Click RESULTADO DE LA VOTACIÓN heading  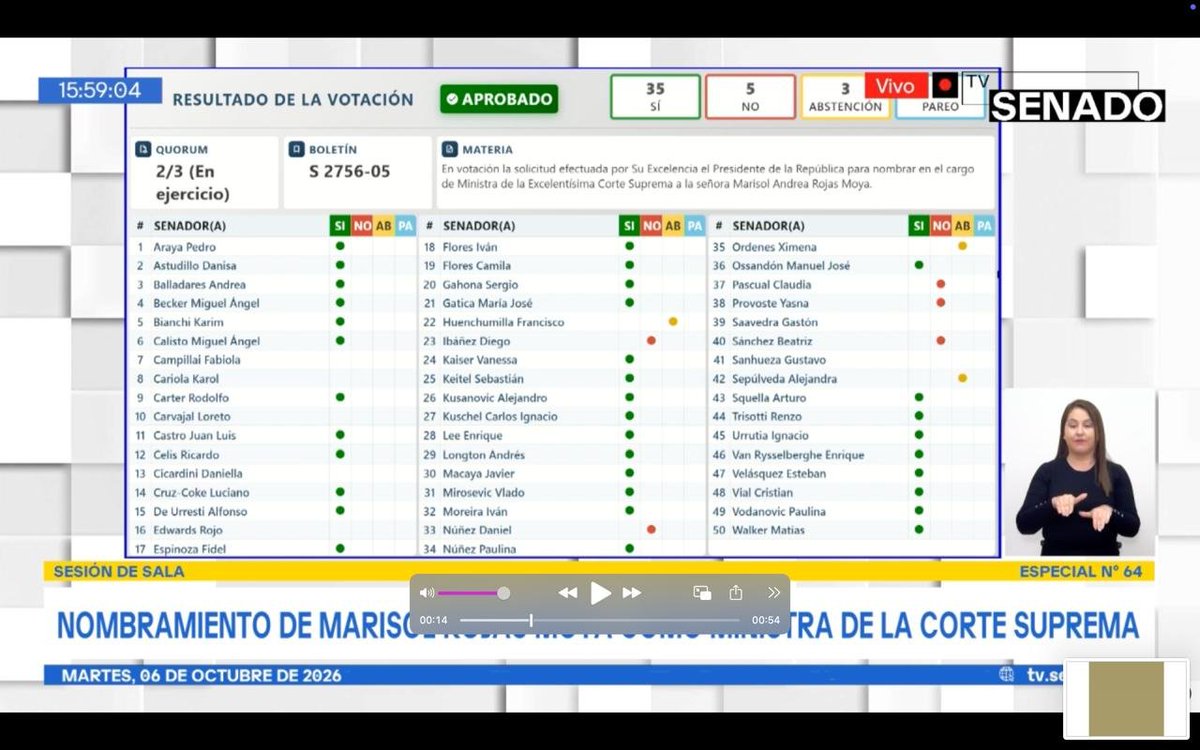click(293, 99)
